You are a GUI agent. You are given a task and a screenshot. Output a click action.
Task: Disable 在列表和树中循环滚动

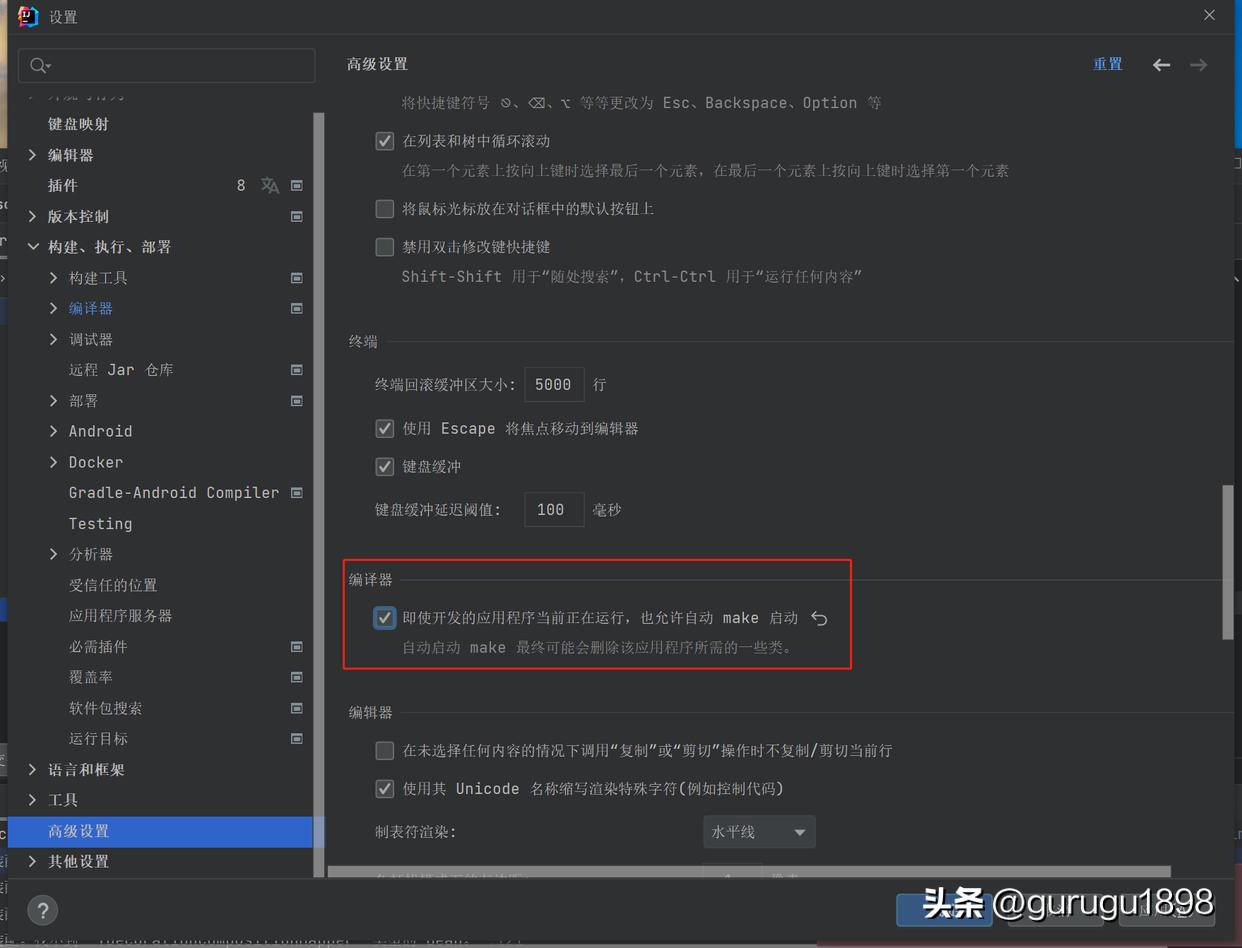(384, 141)
